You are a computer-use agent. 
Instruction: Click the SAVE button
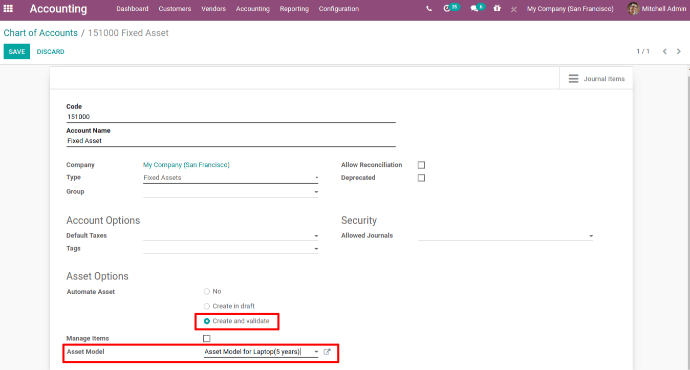click(17, 51)
